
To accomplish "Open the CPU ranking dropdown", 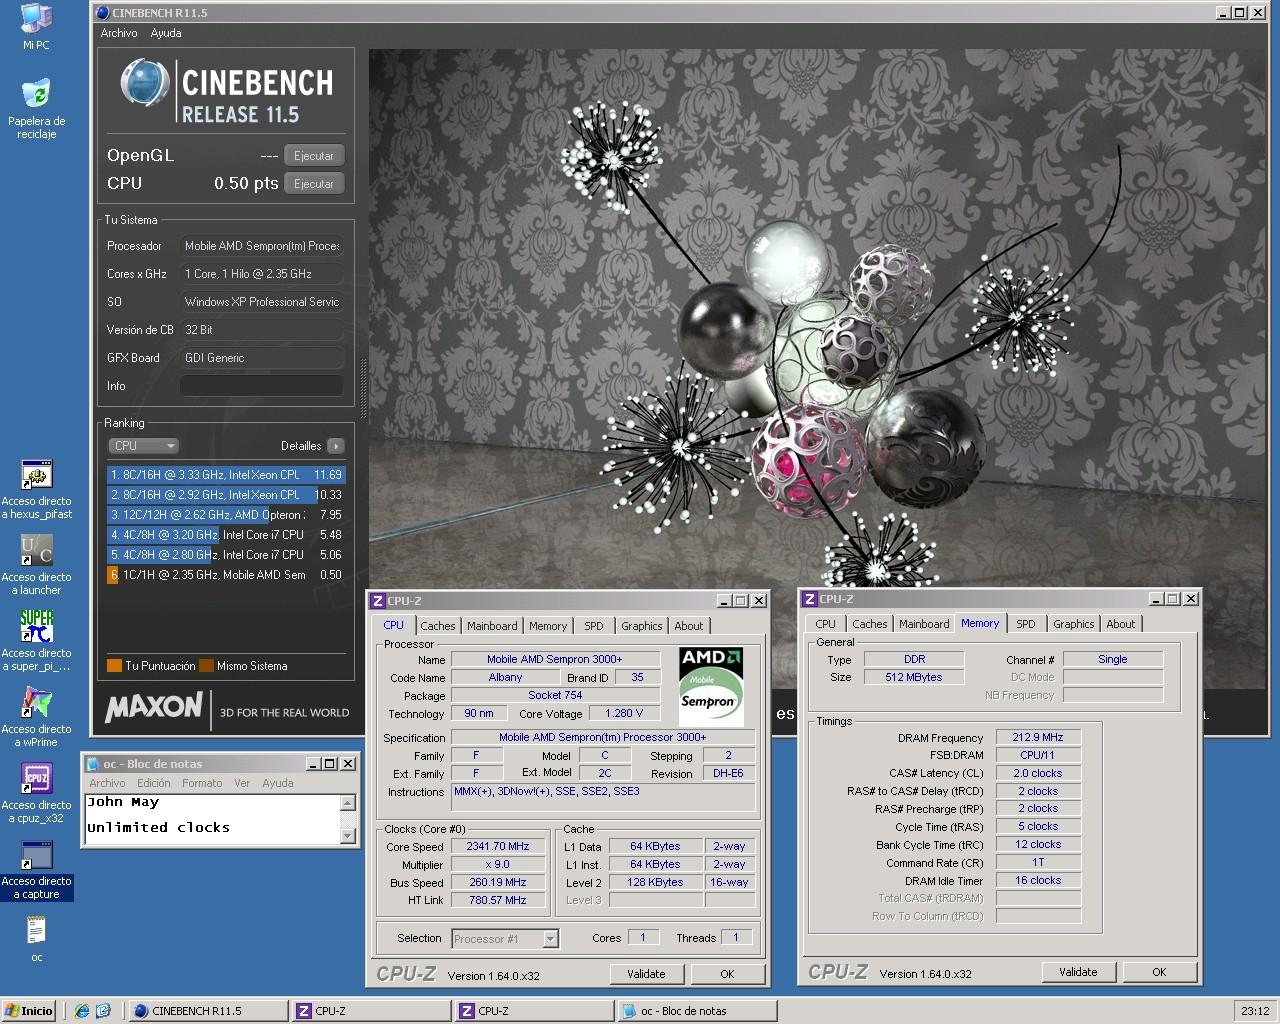I will coord(143,446).
